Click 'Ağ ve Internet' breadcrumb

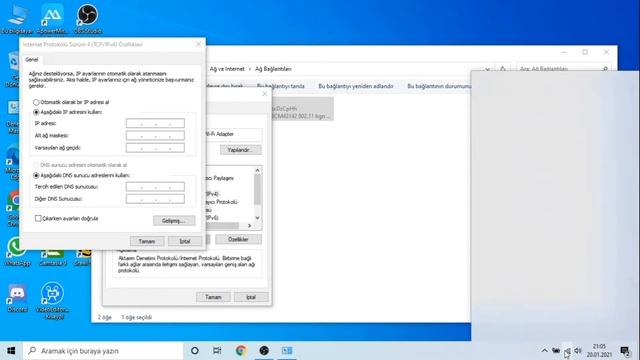pyautogui.click(x=227, y=69)
